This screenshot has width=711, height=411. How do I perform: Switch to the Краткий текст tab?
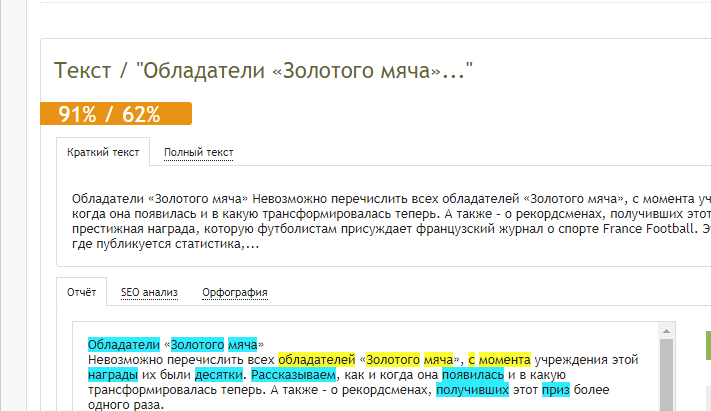(x=102, y=152)
